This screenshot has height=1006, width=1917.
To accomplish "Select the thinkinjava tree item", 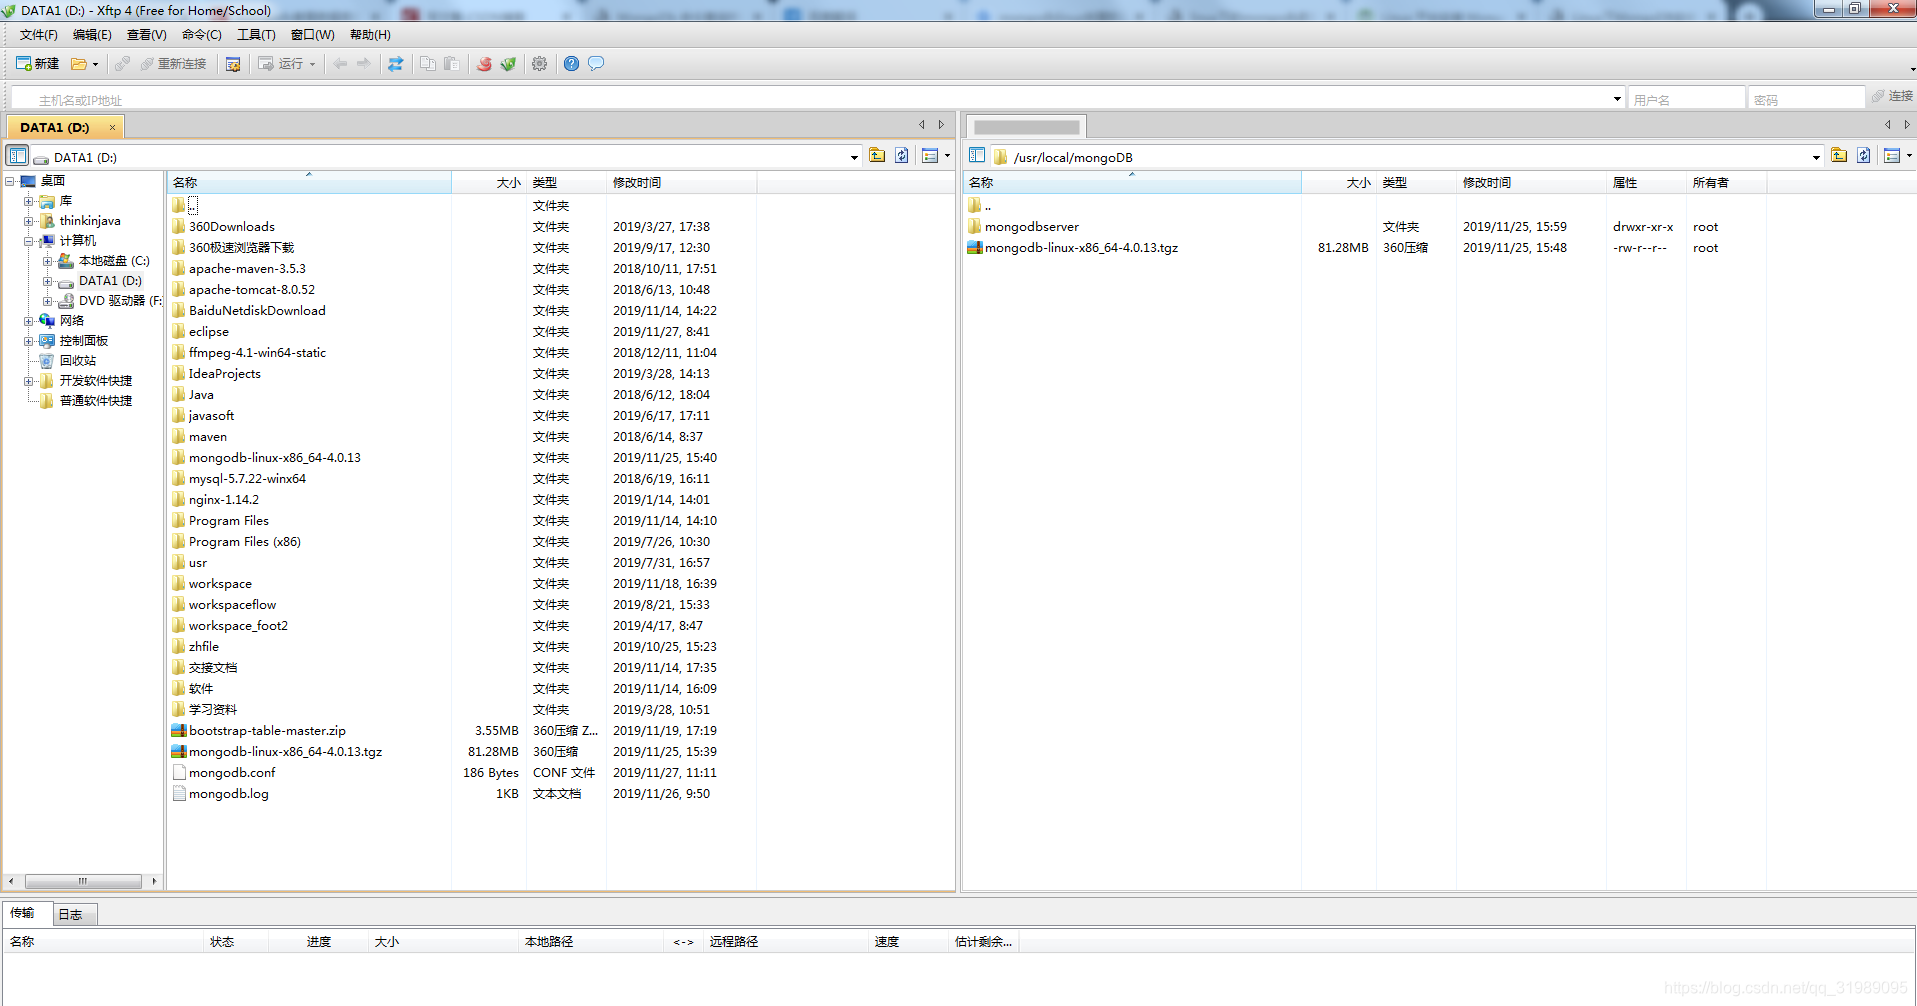I will point(89,221).
